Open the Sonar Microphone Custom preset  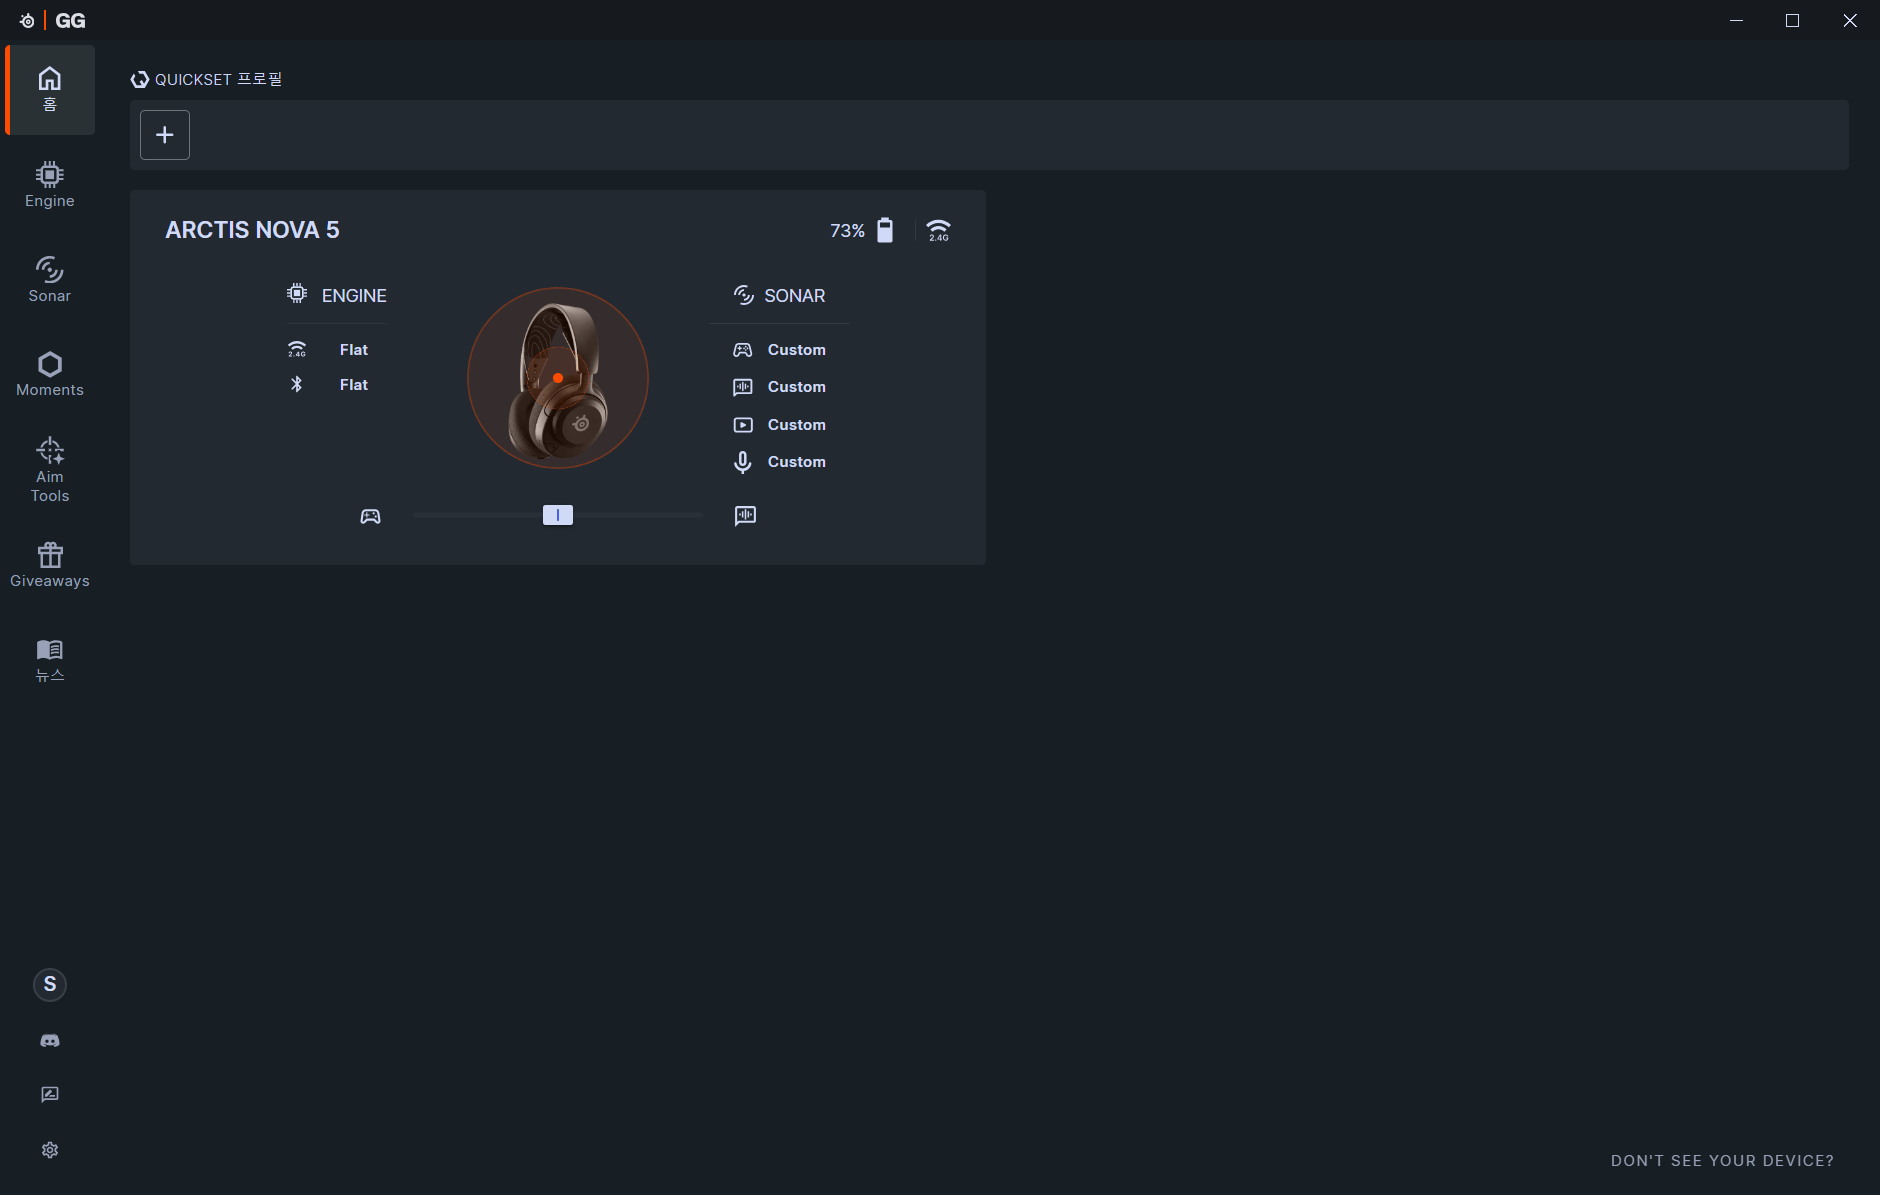(797, 462)
